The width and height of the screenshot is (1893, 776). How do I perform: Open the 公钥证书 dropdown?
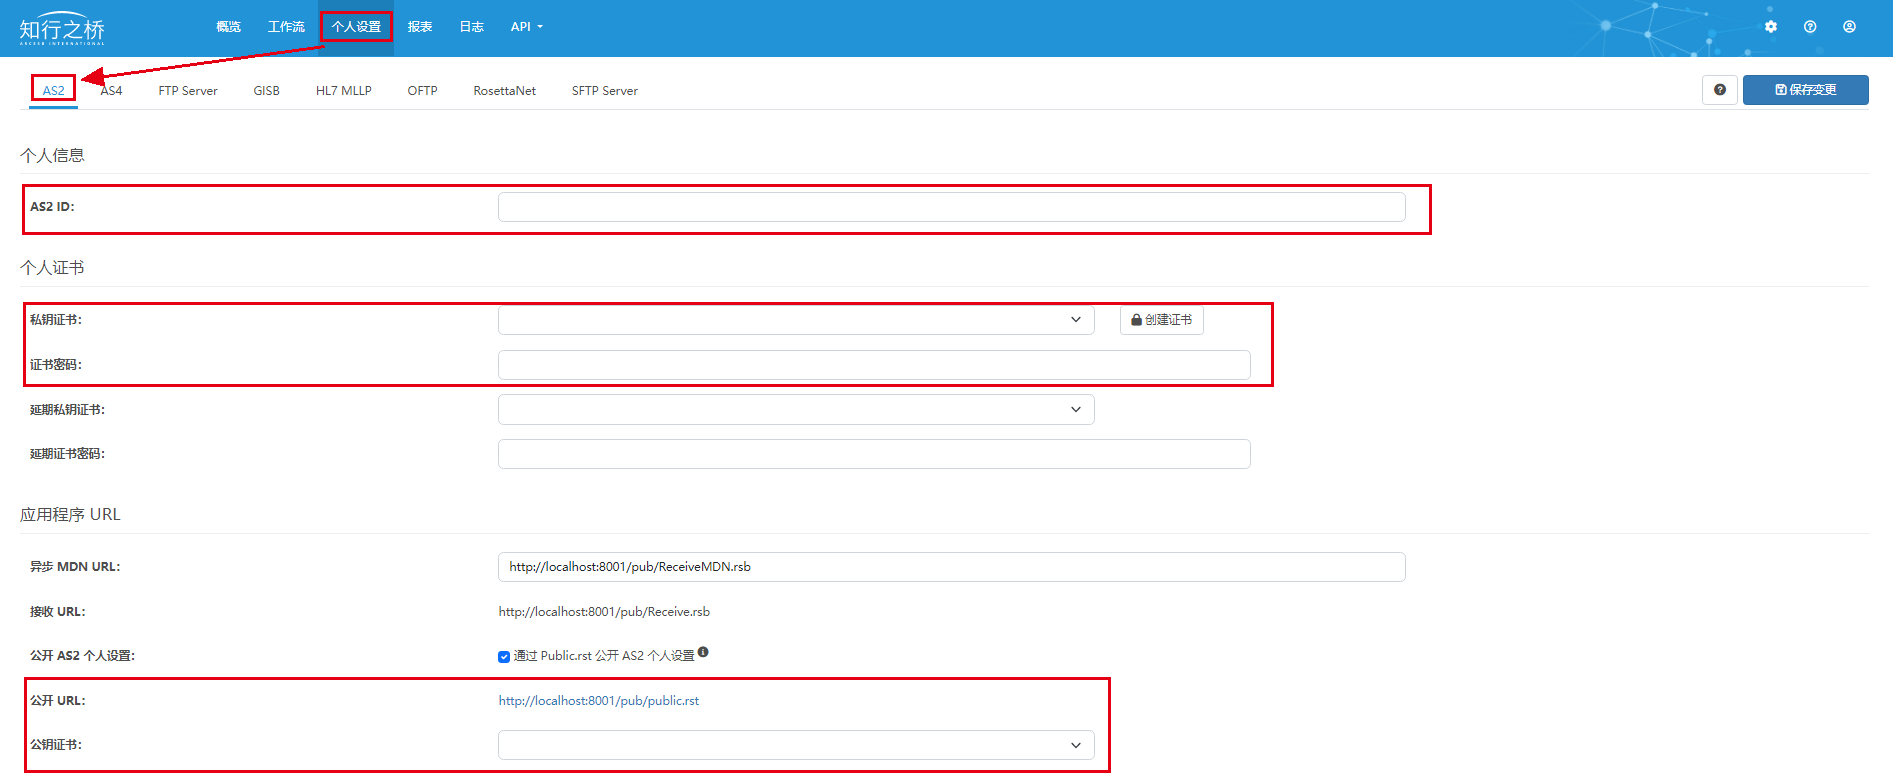tap(795, 745)
